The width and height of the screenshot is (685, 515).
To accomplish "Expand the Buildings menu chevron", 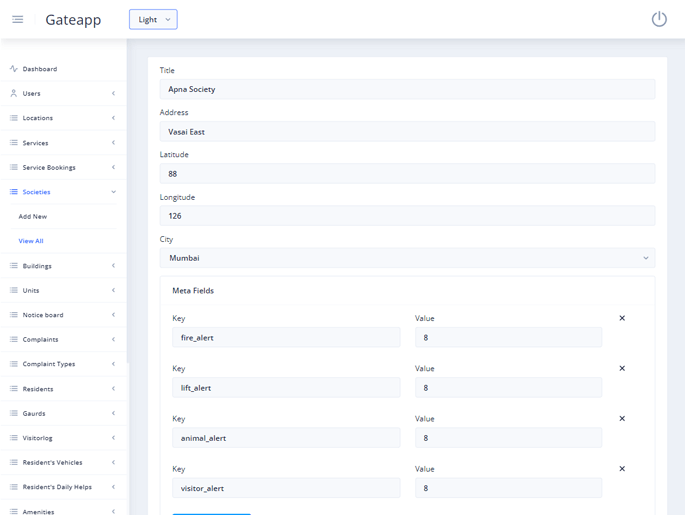I will click(114, 266).
